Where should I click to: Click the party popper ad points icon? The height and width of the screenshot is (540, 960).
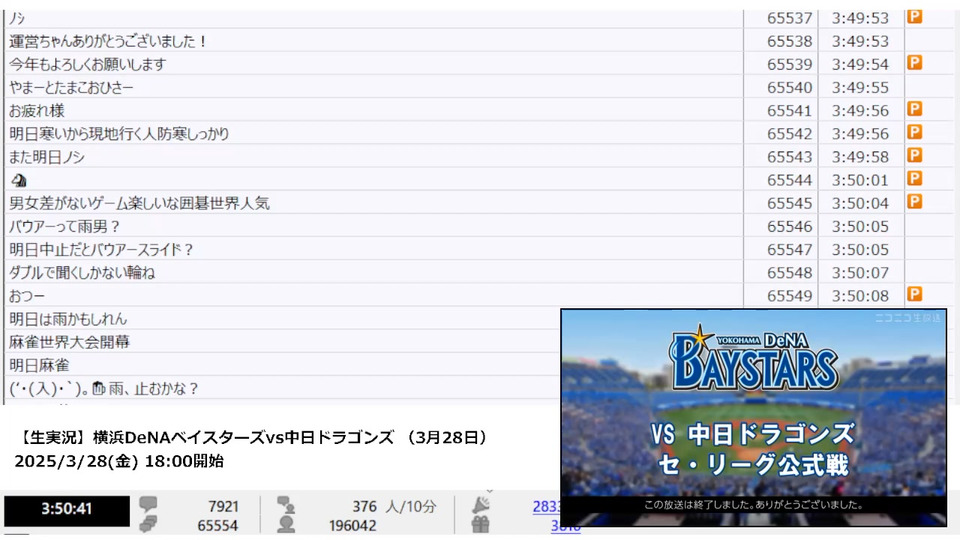point(481,504)
